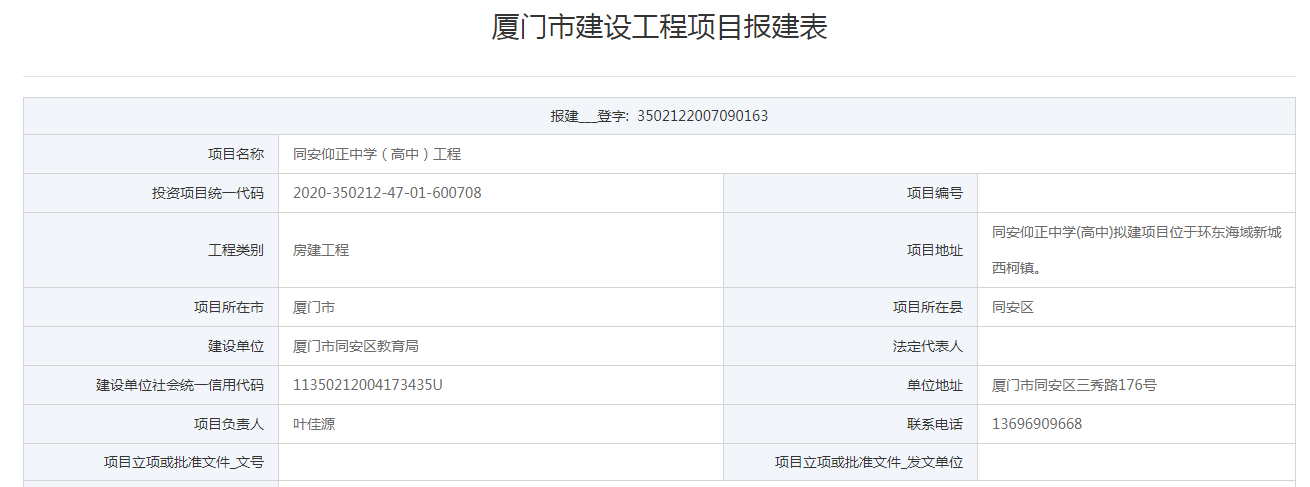1310x487 pixels.
Task: Click the empty 法定代表人 value cell
Action: [1136, 346]
